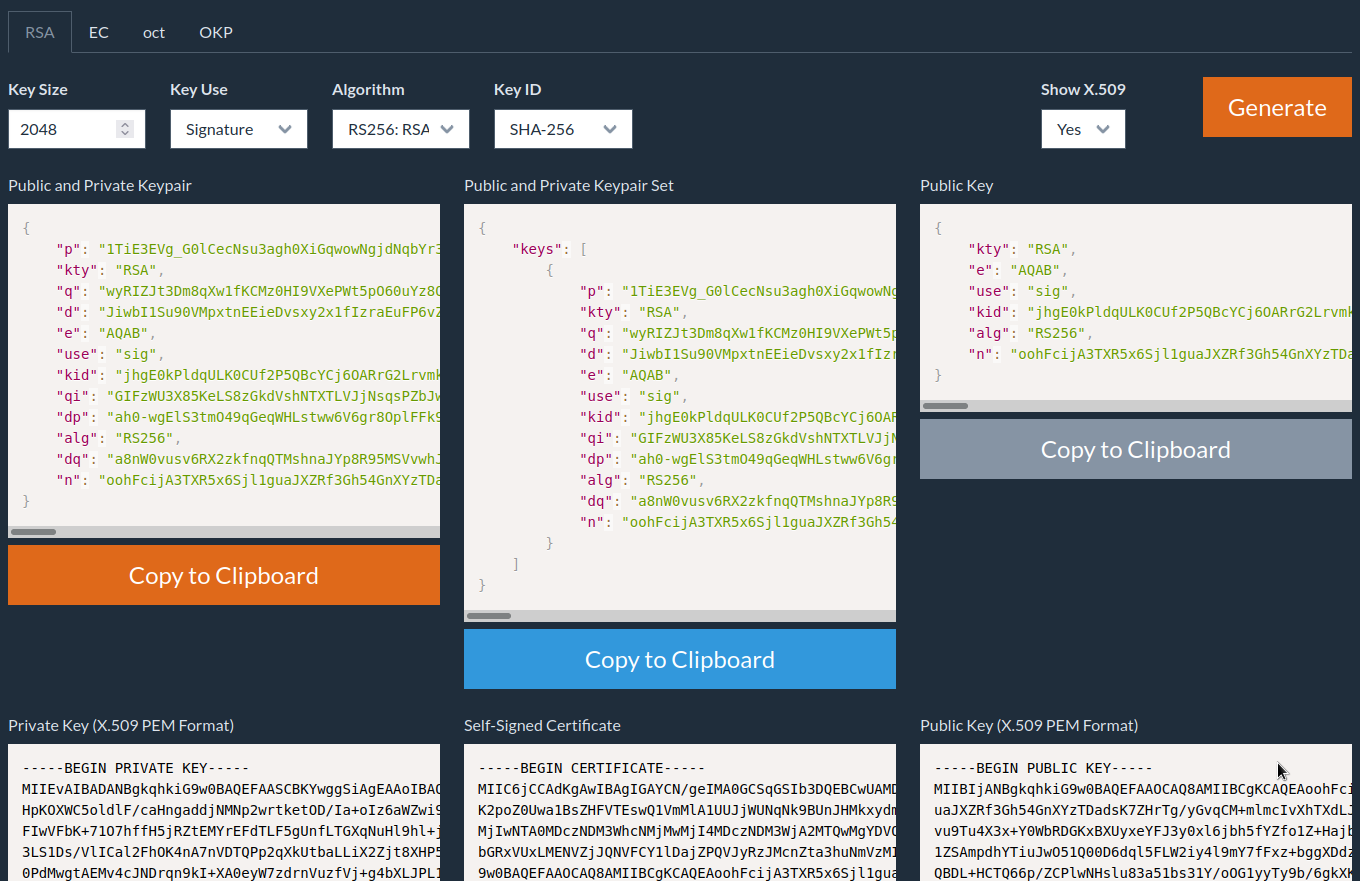Focus the Key Size input field
Screen dimensions: 1360x881
coord(62,129)
